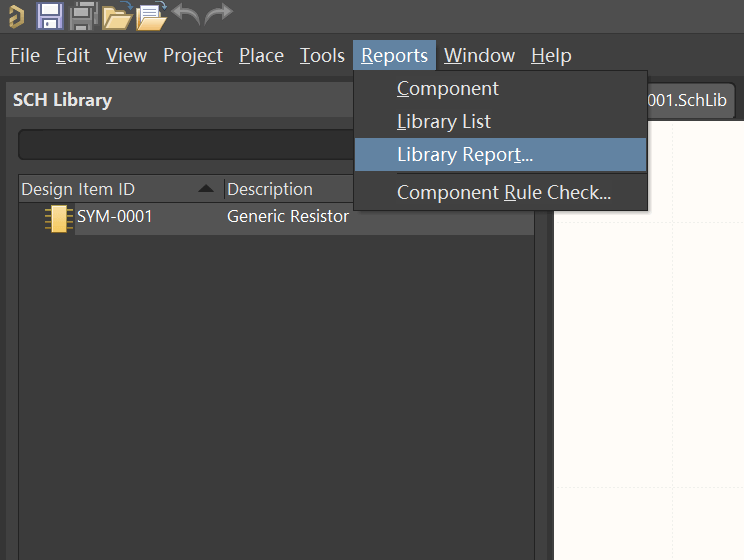Click the SCH Library search field
The width and height of the screenshot is (744, 560).
186,145
